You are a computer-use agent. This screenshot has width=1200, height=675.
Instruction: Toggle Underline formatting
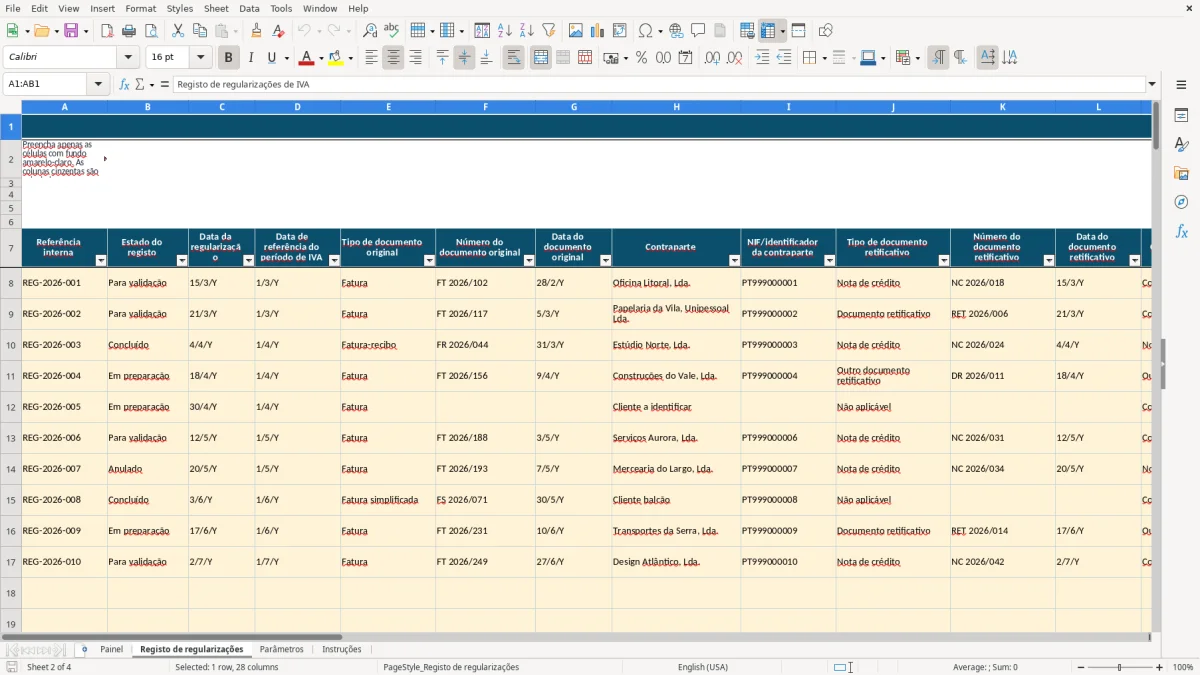pos(271,58)
